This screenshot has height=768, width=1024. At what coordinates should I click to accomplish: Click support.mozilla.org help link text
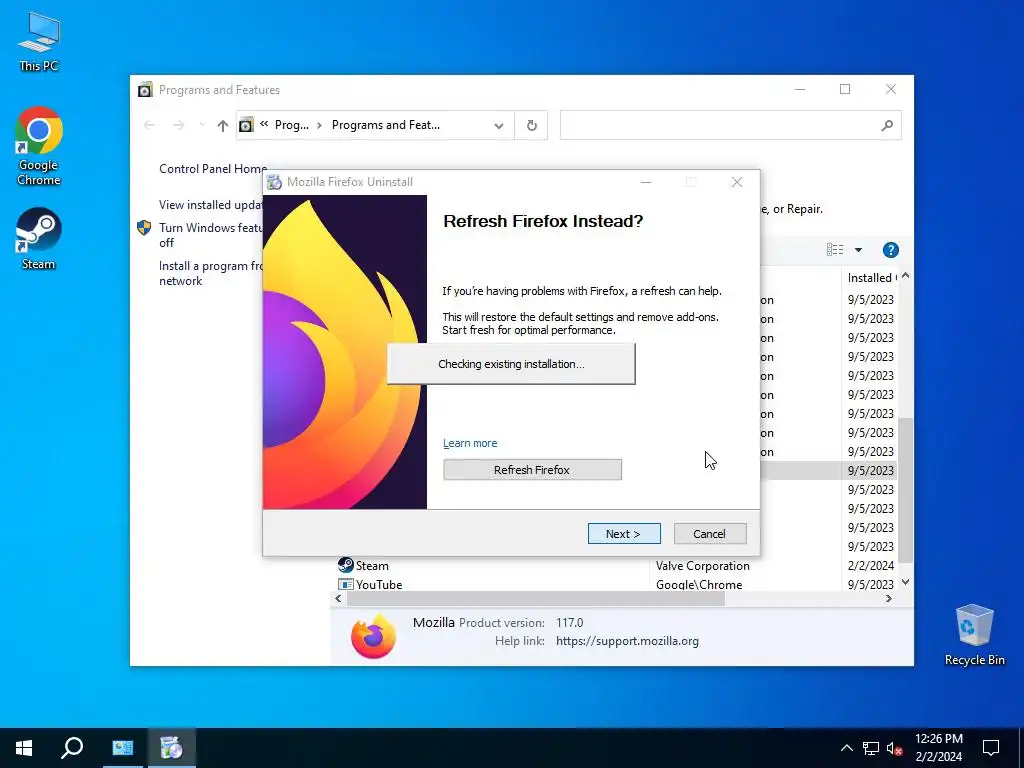627,641
